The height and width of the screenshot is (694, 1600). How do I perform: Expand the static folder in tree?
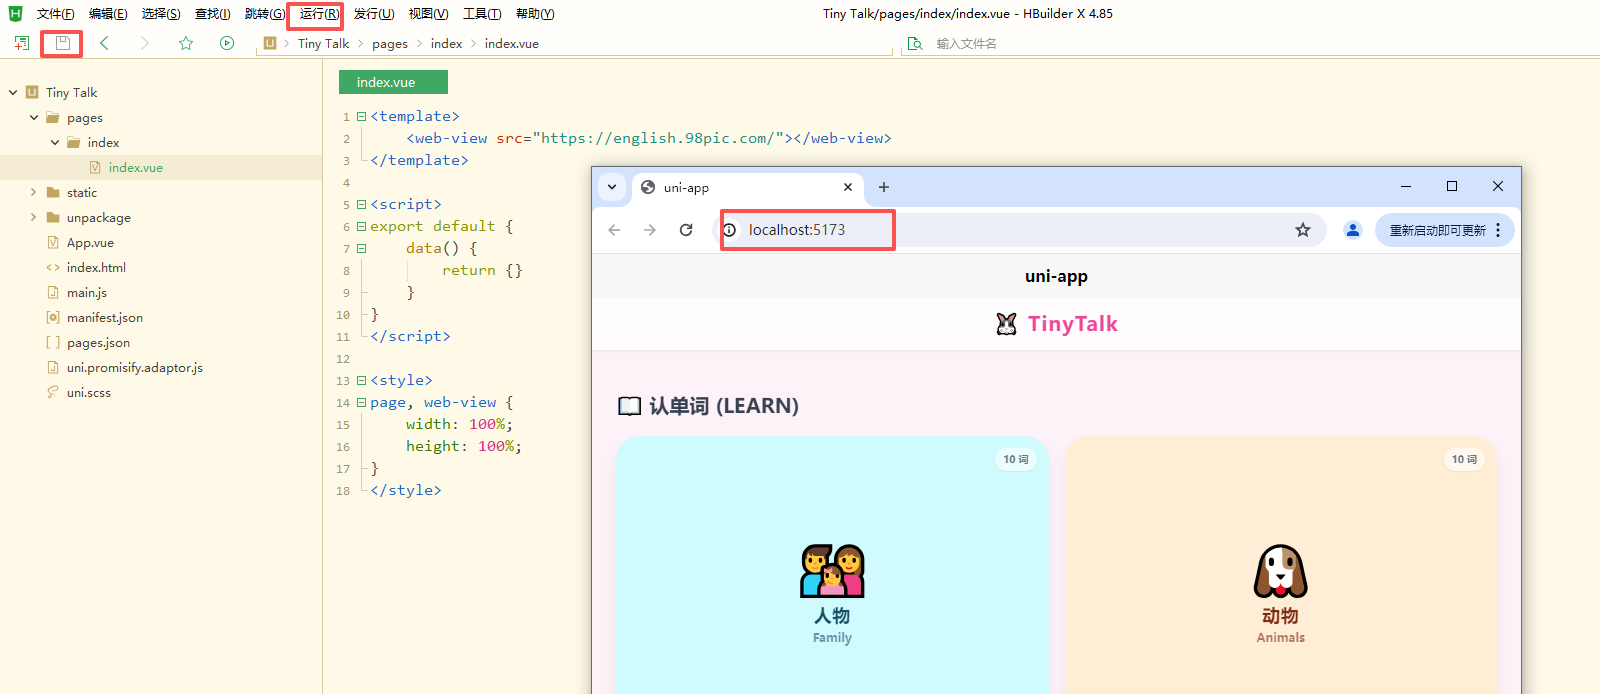33,192
